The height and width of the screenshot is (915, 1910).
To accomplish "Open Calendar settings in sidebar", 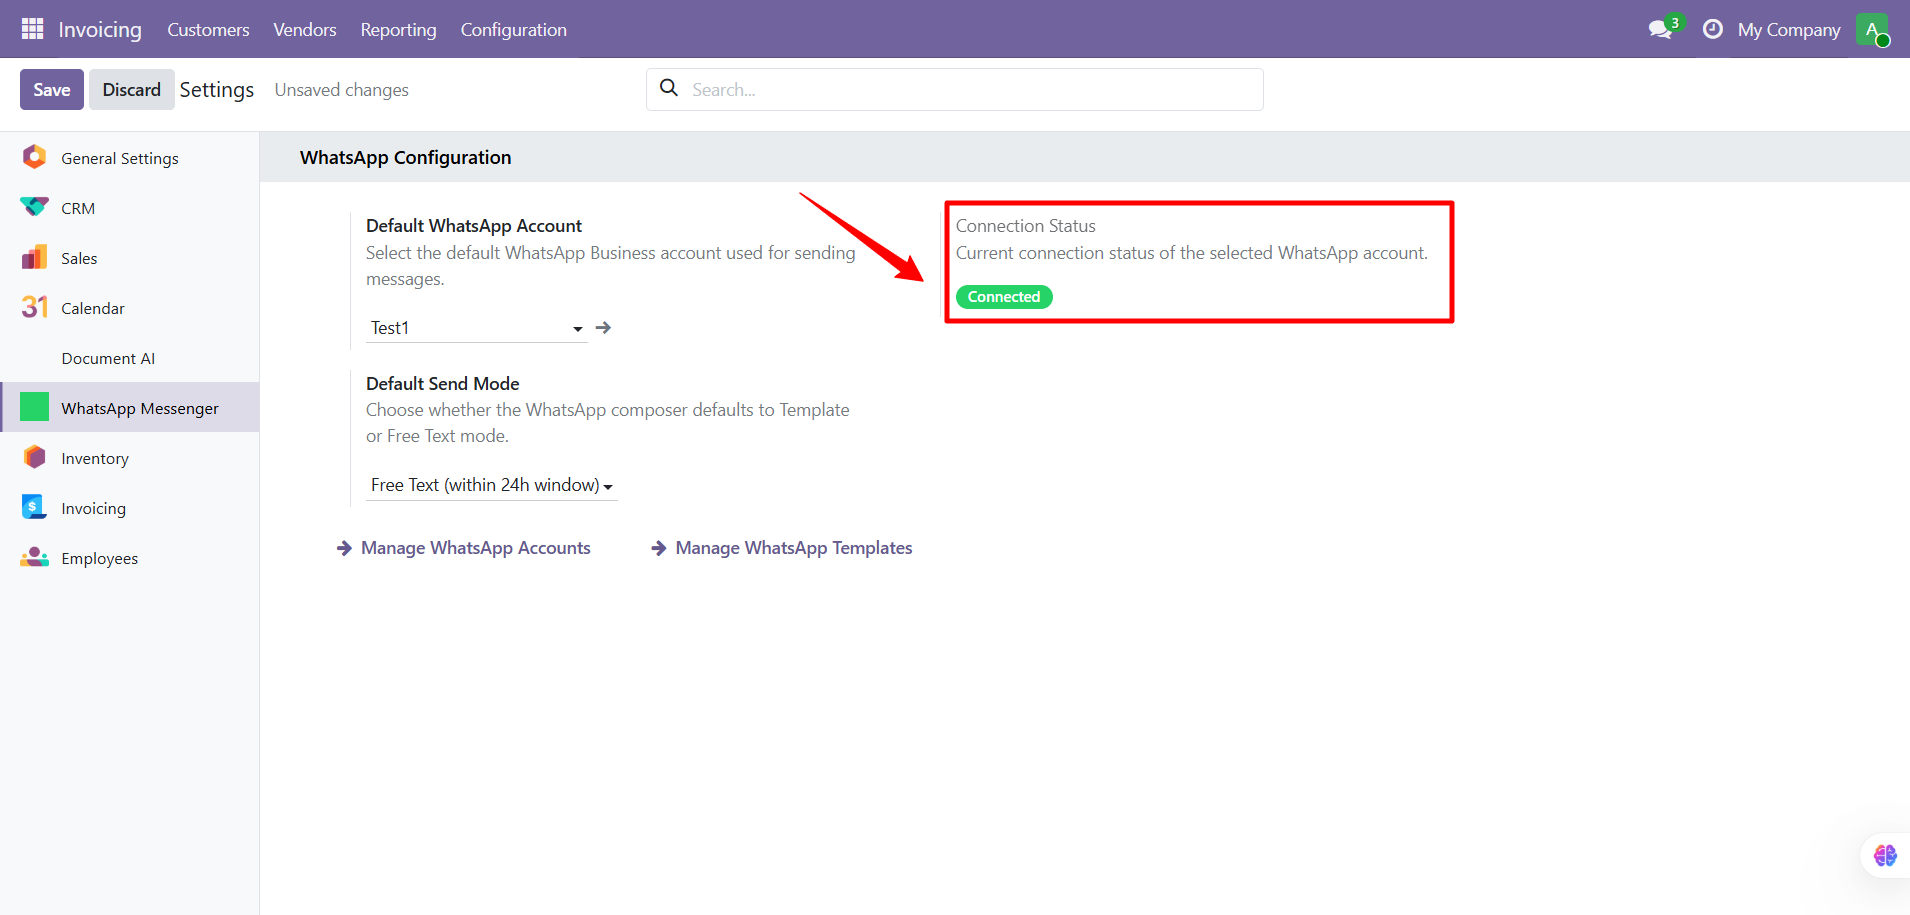I will tap(92, 308).
